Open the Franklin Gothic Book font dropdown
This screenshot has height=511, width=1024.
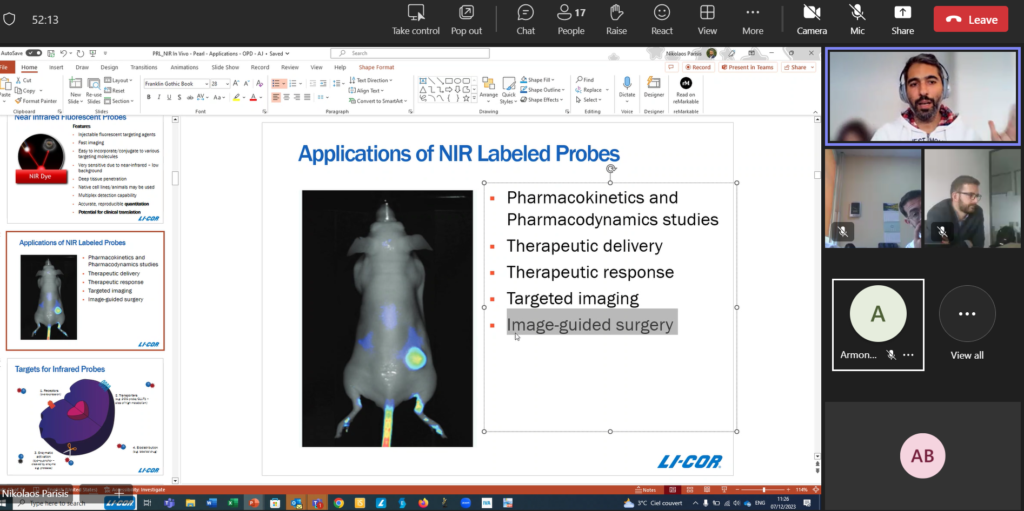(206, 84)
